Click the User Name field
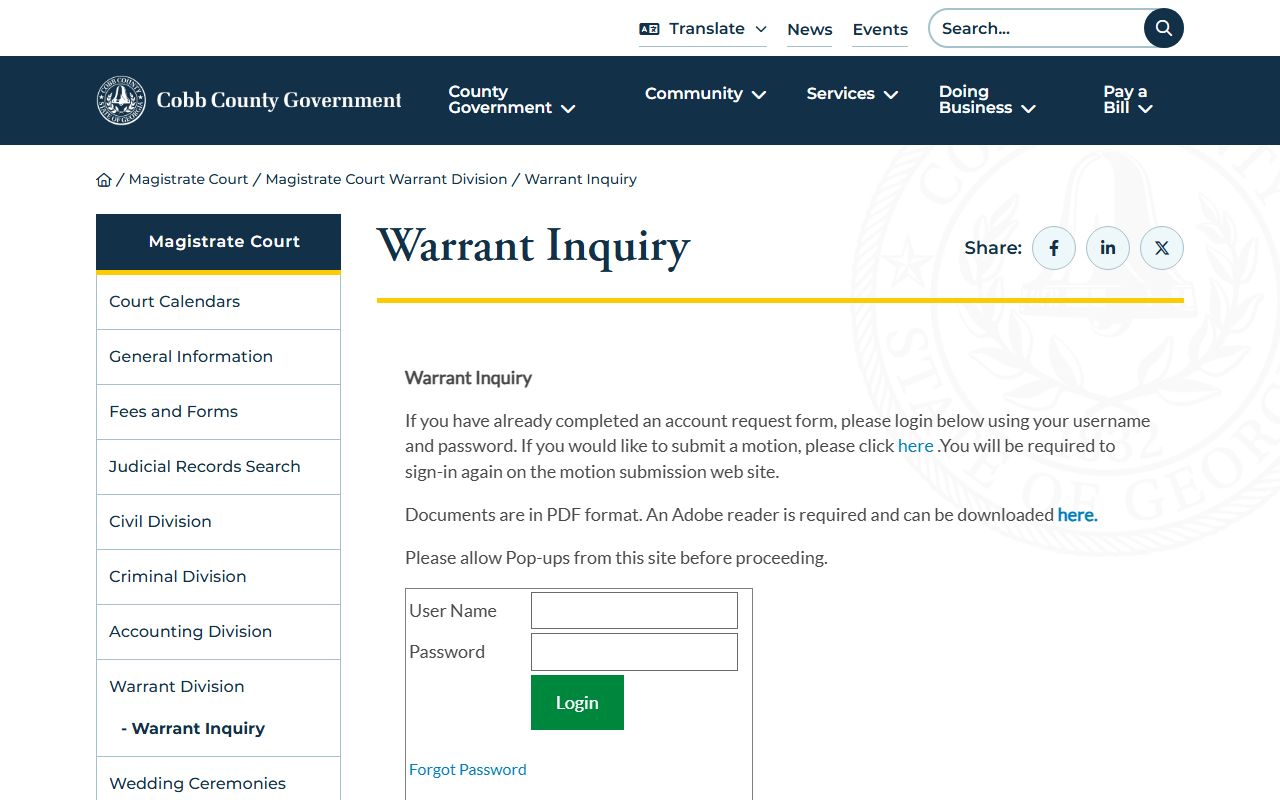 pos(634,611)
